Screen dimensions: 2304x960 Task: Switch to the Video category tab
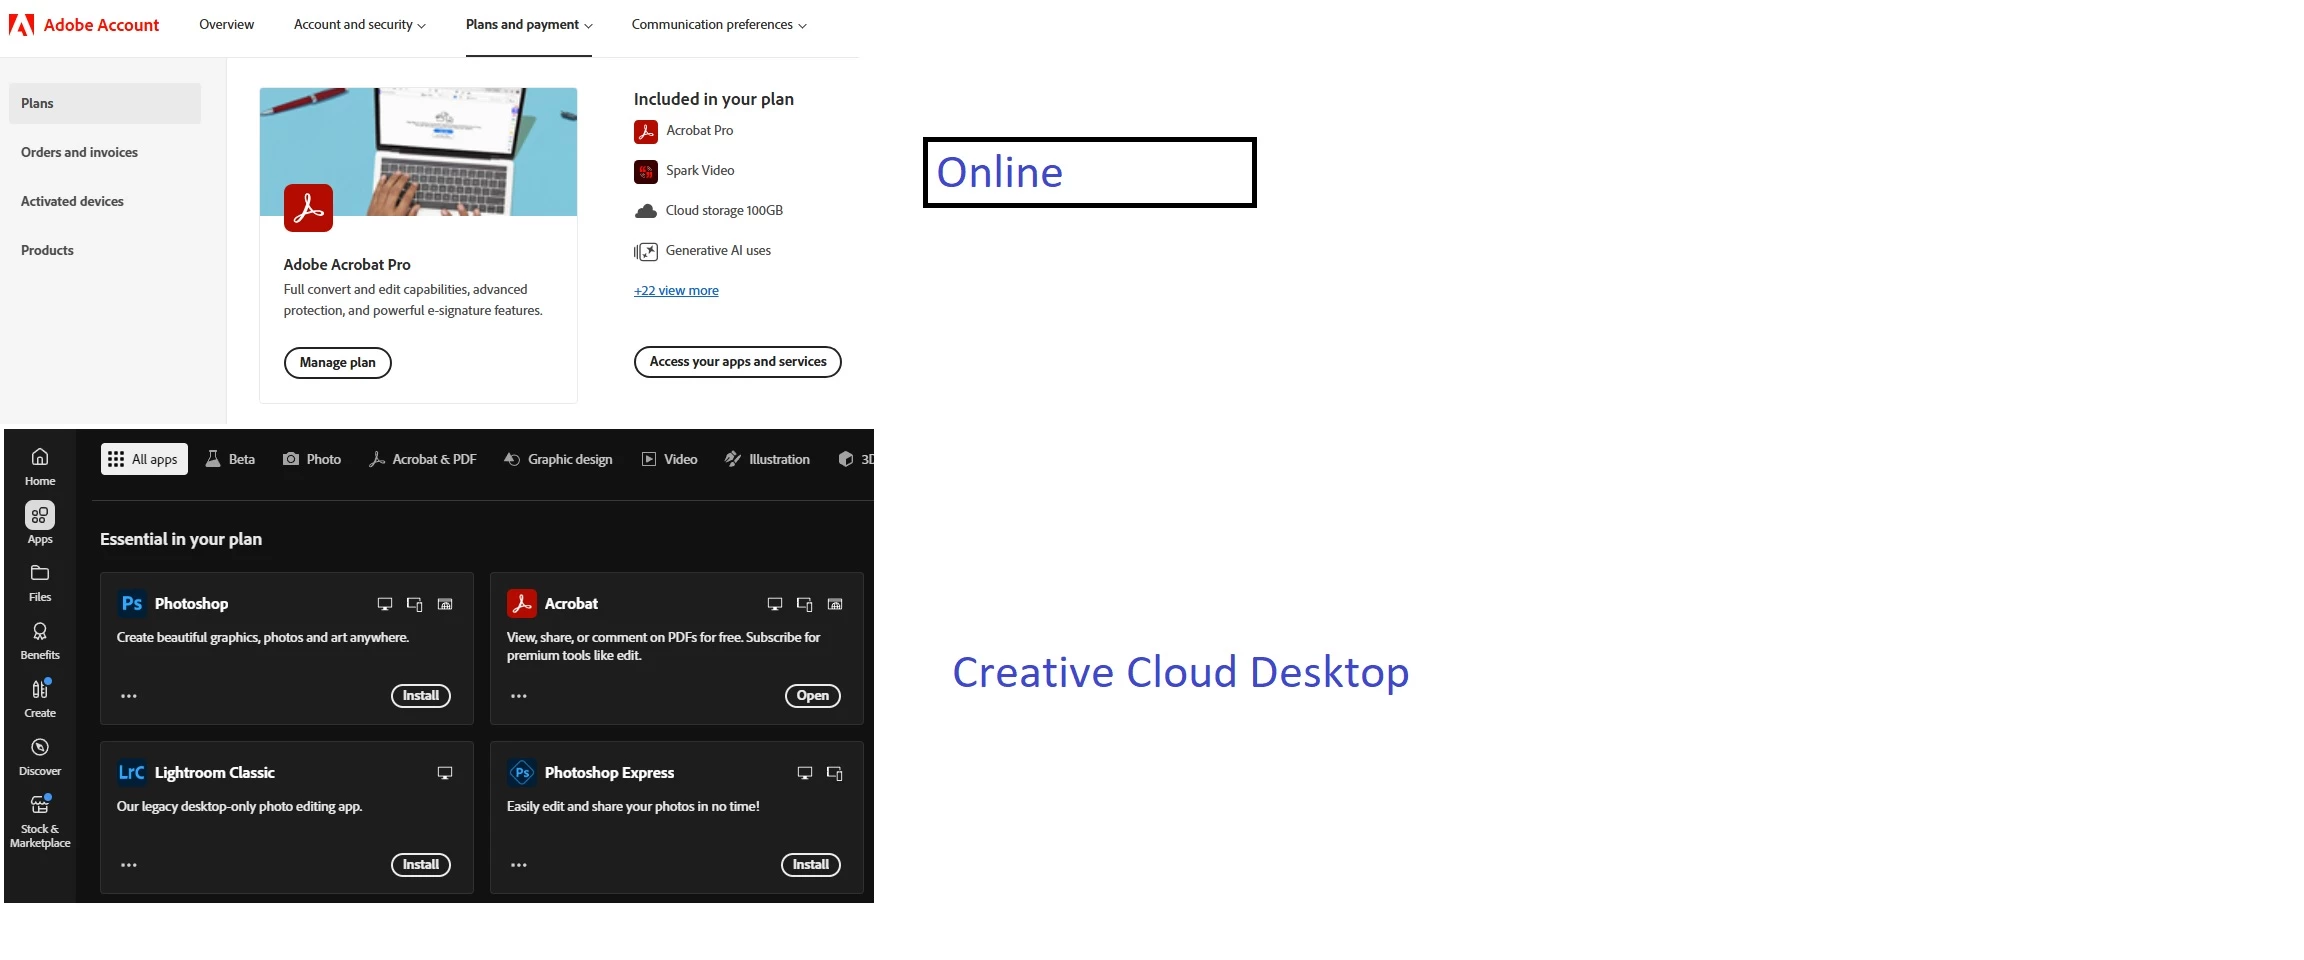[x=669, y=459]
